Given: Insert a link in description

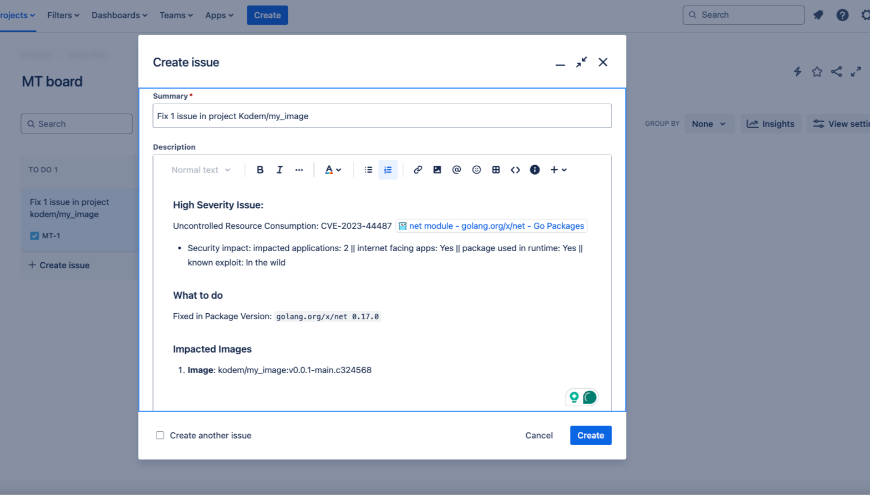Looking at the screenshot, I should (x=418, y=170).
